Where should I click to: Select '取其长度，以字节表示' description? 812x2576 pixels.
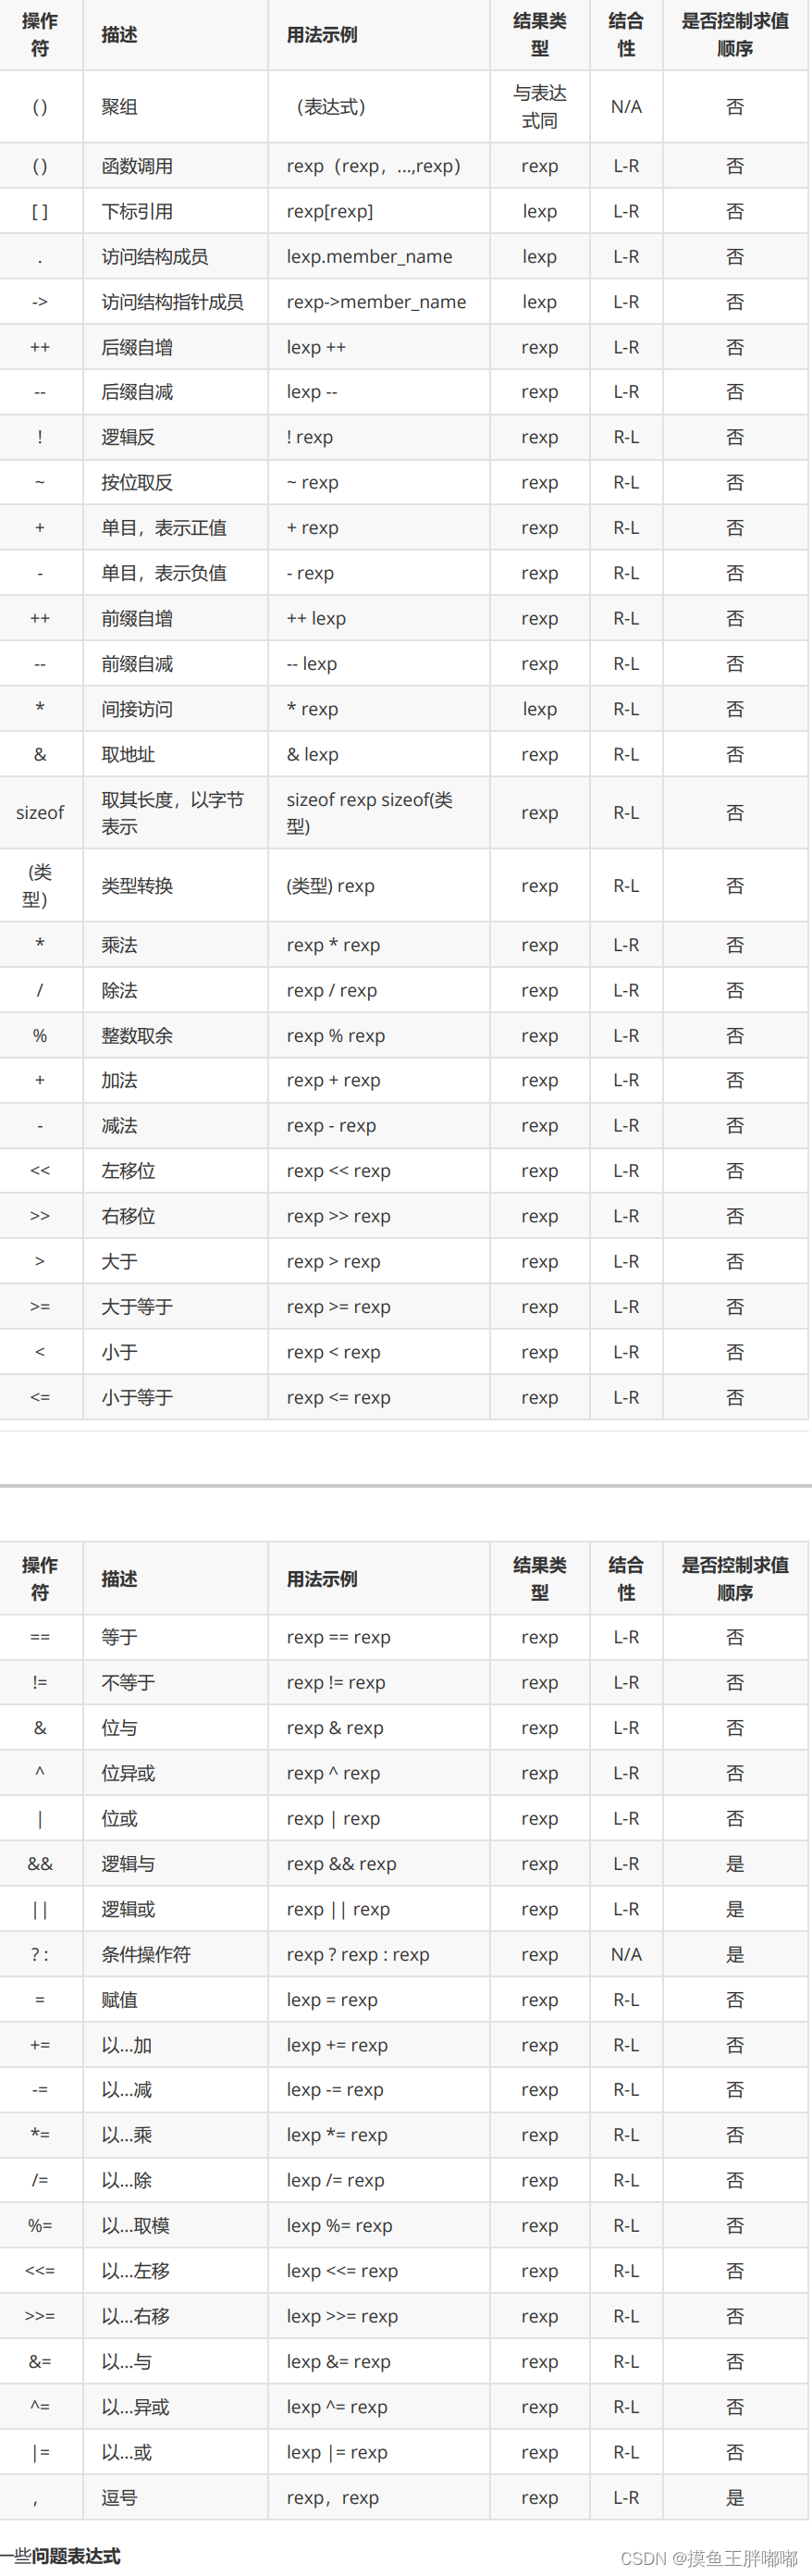(172, 813)
